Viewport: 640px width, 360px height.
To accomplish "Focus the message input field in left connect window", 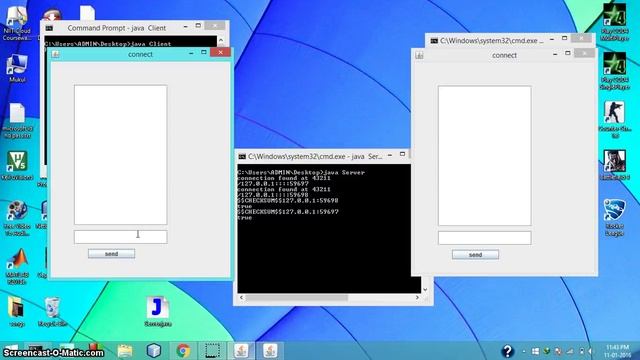I will (x=120, y=237).
